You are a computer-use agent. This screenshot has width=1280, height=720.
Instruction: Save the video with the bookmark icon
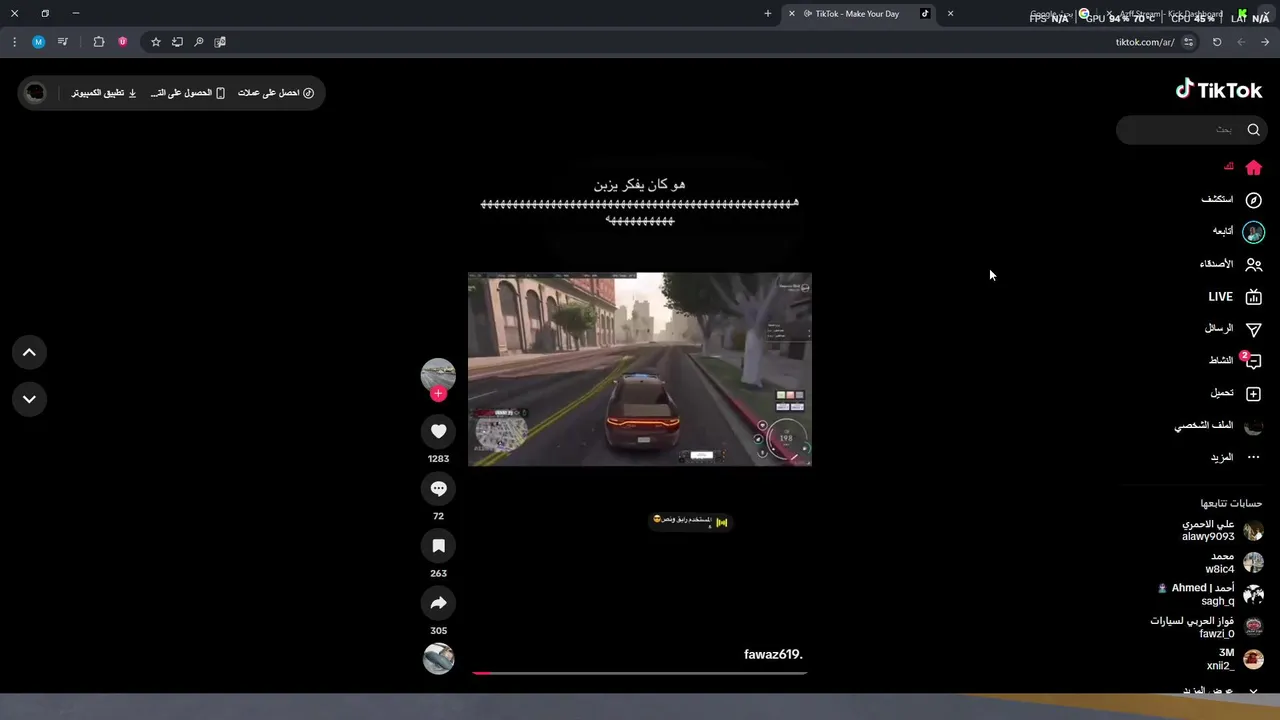point(438,546)
